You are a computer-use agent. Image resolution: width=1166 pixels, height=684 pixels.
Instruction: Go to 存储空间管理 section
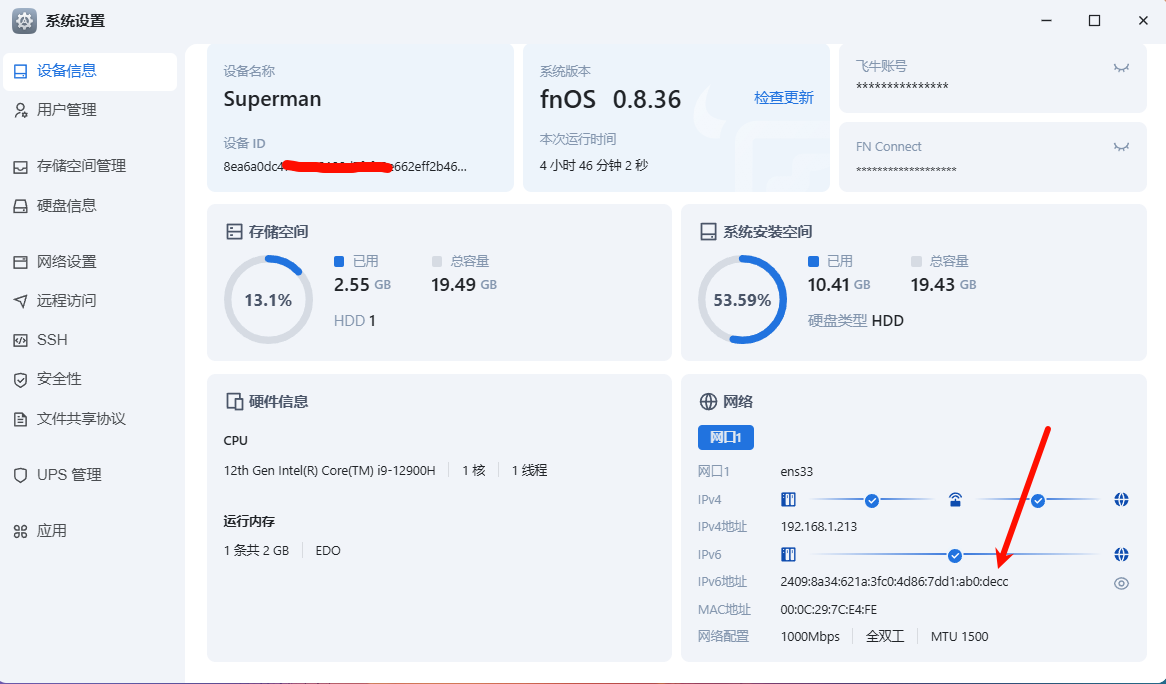[81, 166]
